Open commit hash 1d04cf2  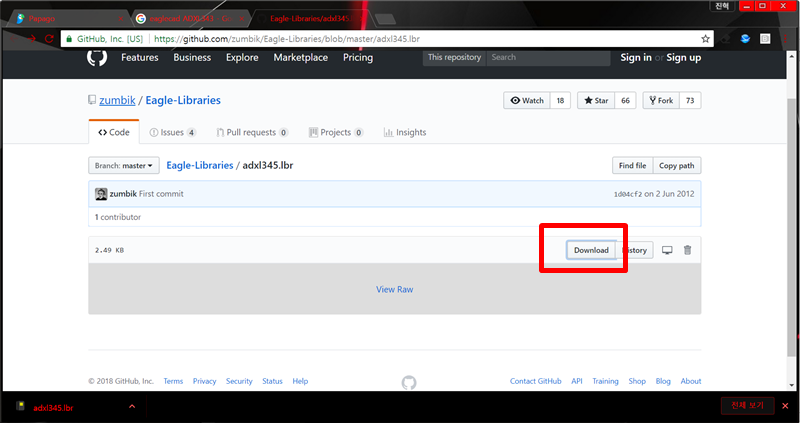[x=628, y=194]
